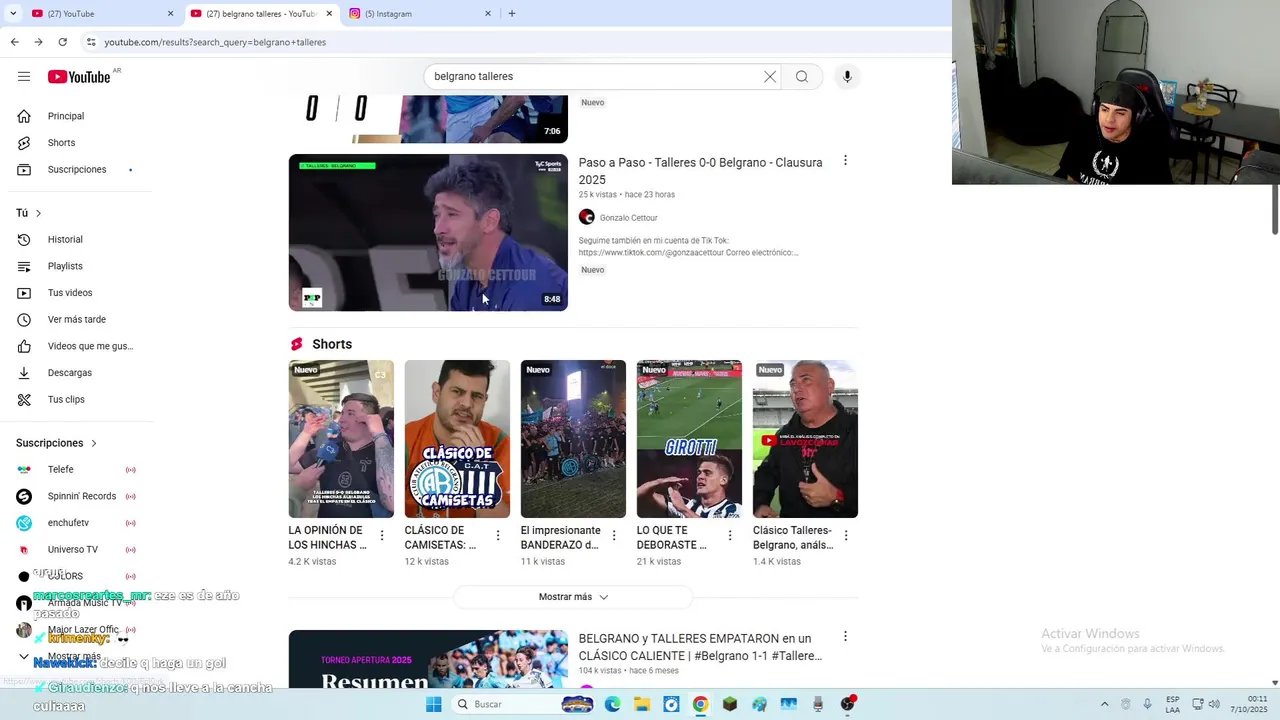Viewport: 1280px width, 720px height.
Task: Open options for CLÁSICO DE CAMISETAS short
Action: click(497, 536)
